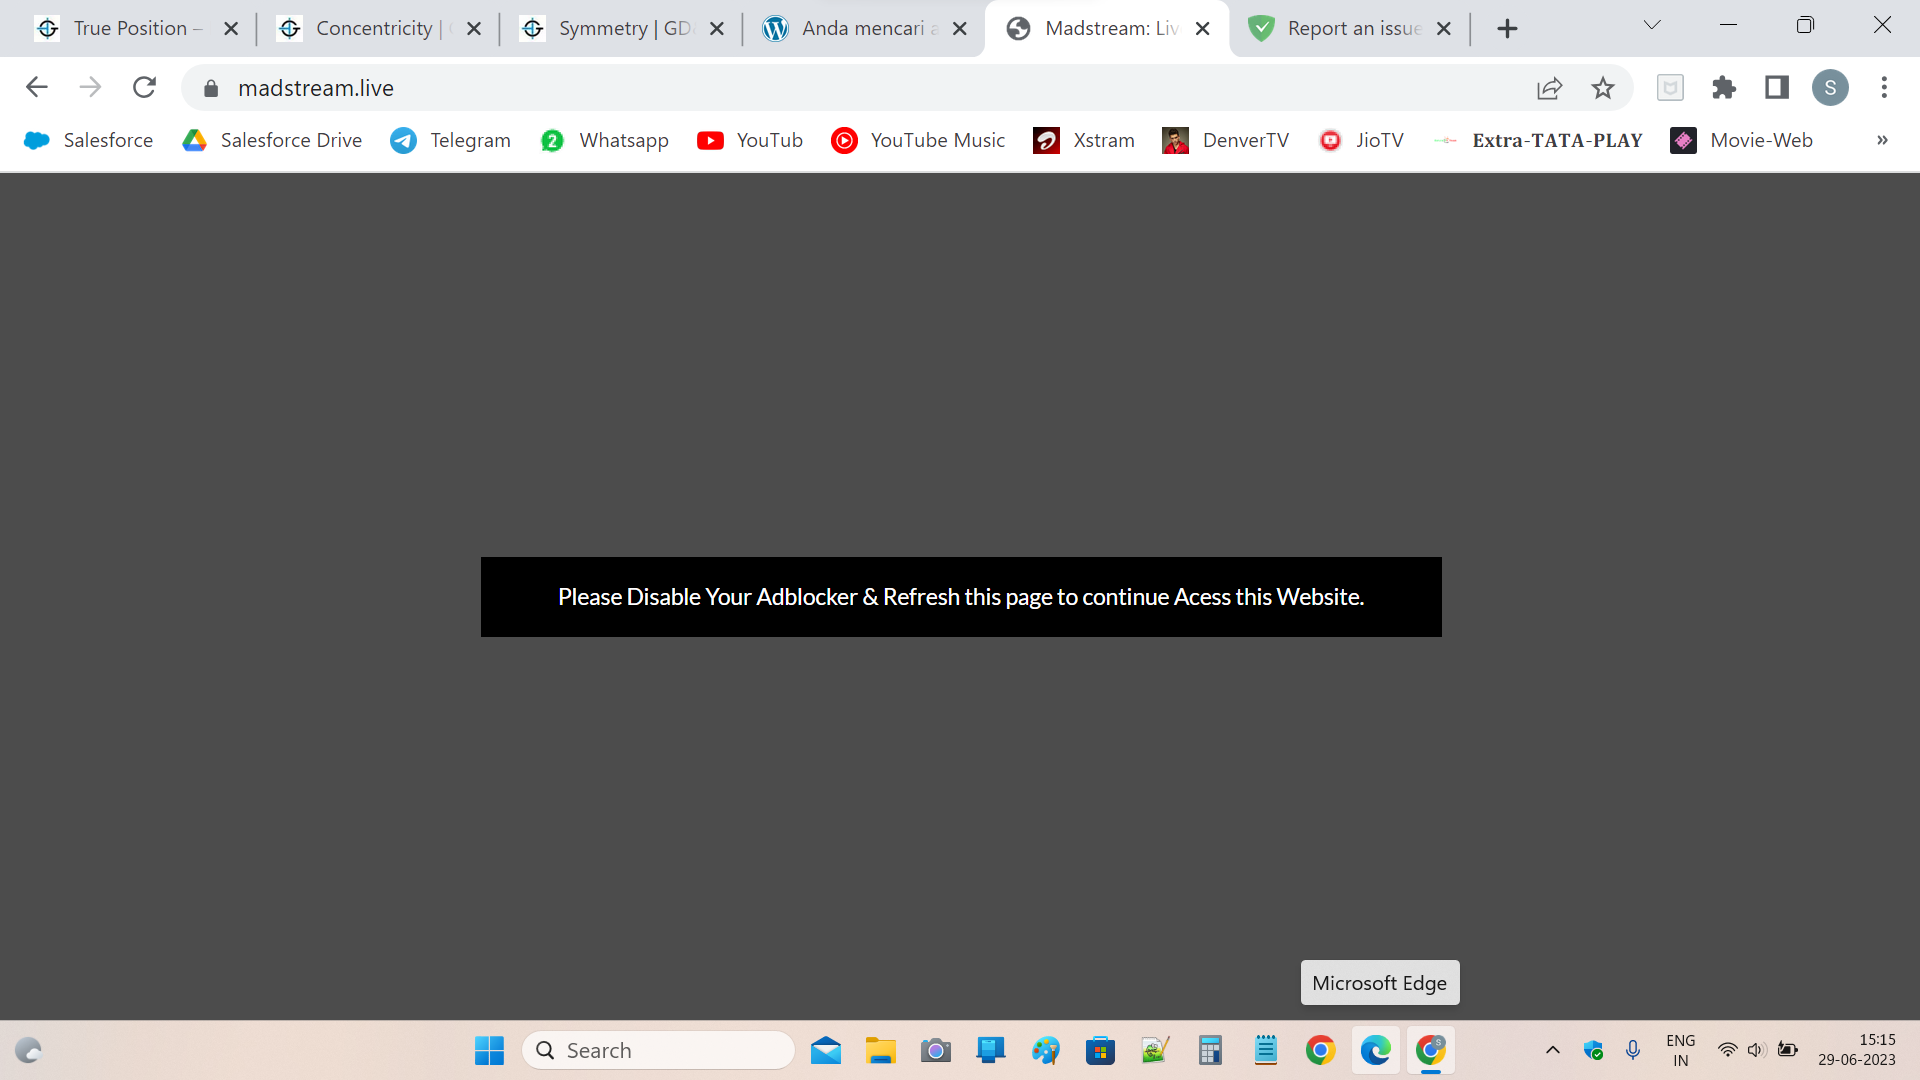This screenshot has height=1080, width=1920.
Task: Open the profile avatar menu
Action: click(x=1831, y=88)
